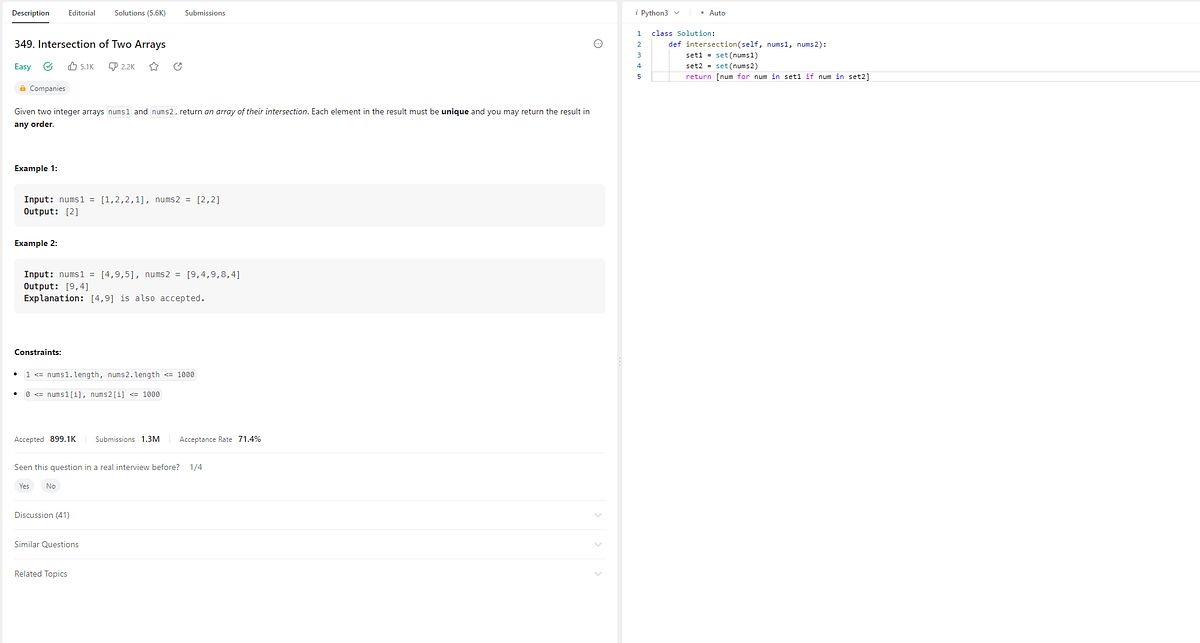
Task: Click the Easy difficulty label
Action: 23,66
